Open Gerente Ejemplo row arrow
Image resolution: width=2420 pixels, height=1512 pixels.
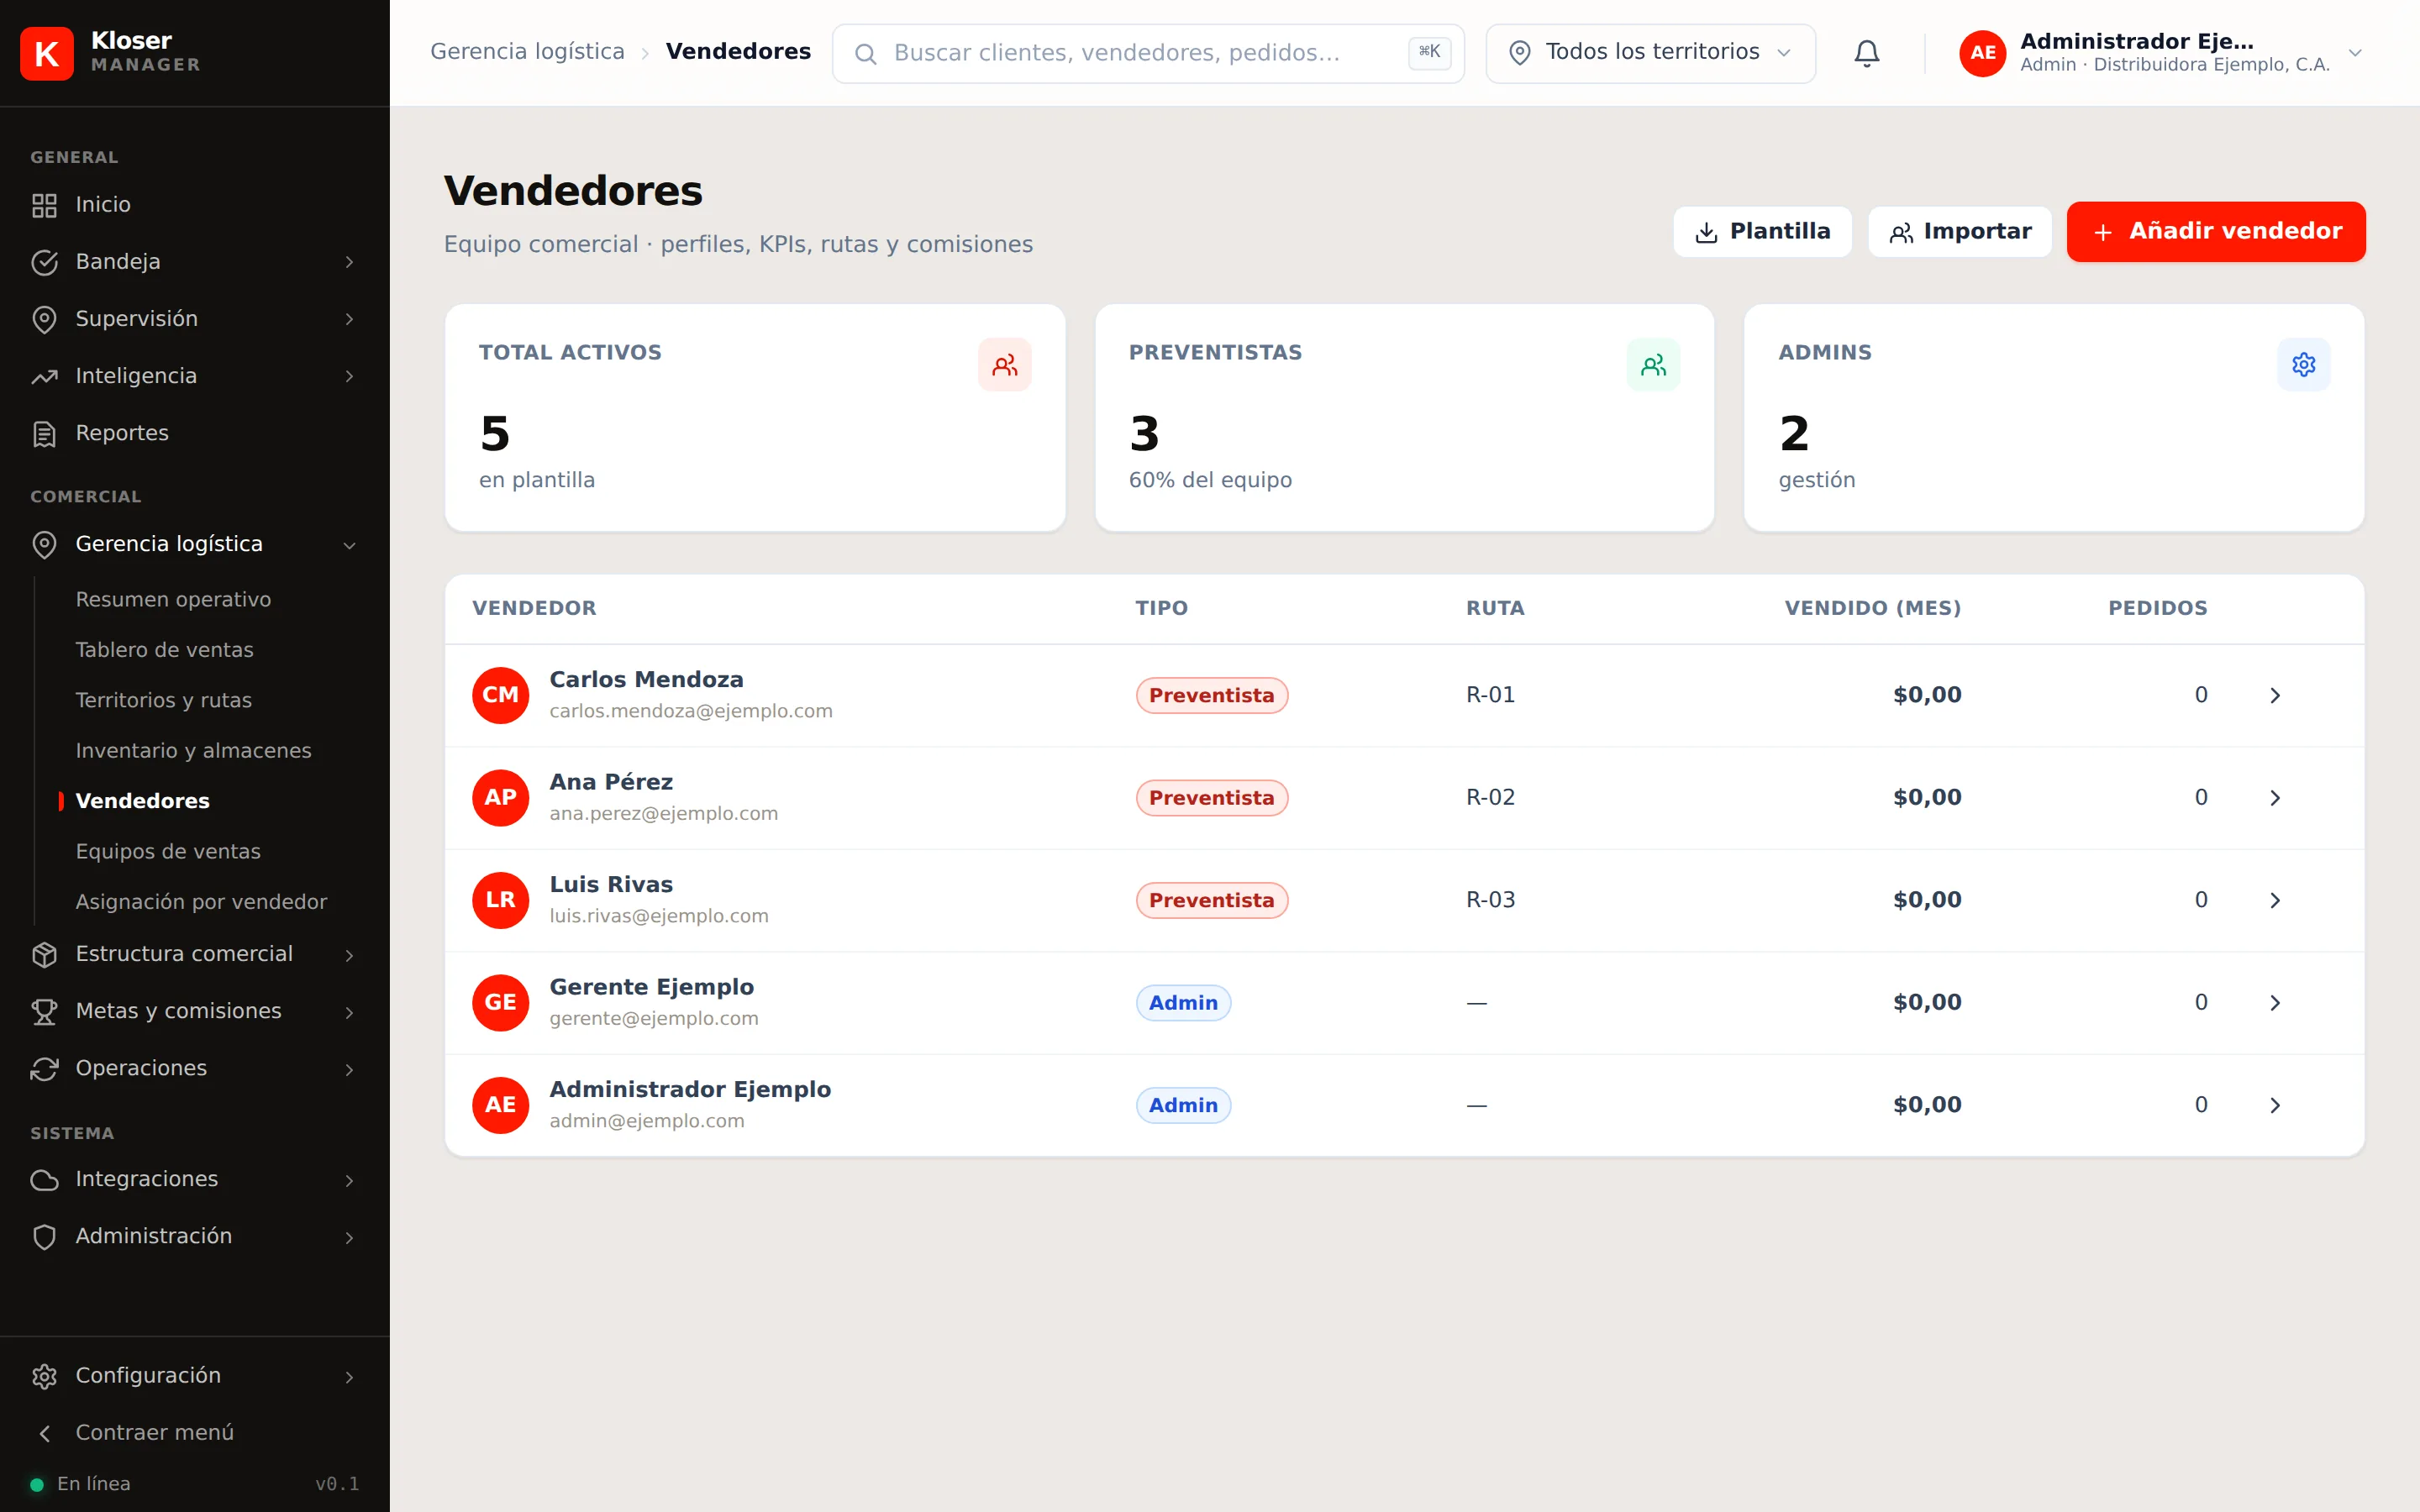tap(2275, 1003)
